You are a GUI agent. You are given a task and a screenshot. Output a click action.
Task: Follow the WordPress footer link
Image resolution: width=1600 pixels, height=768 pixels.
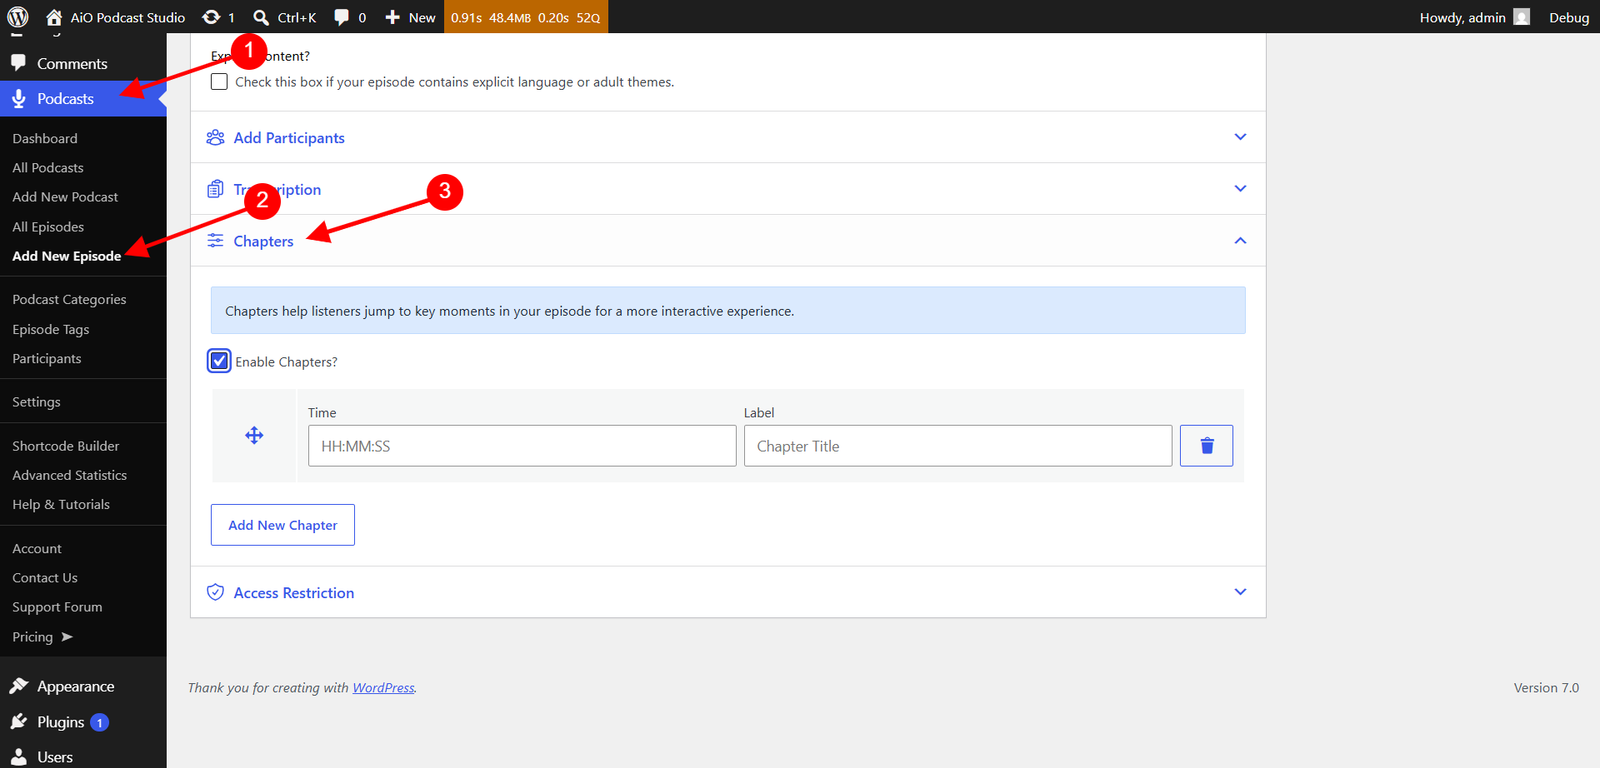pyautogui.click(x=383, y=688)
